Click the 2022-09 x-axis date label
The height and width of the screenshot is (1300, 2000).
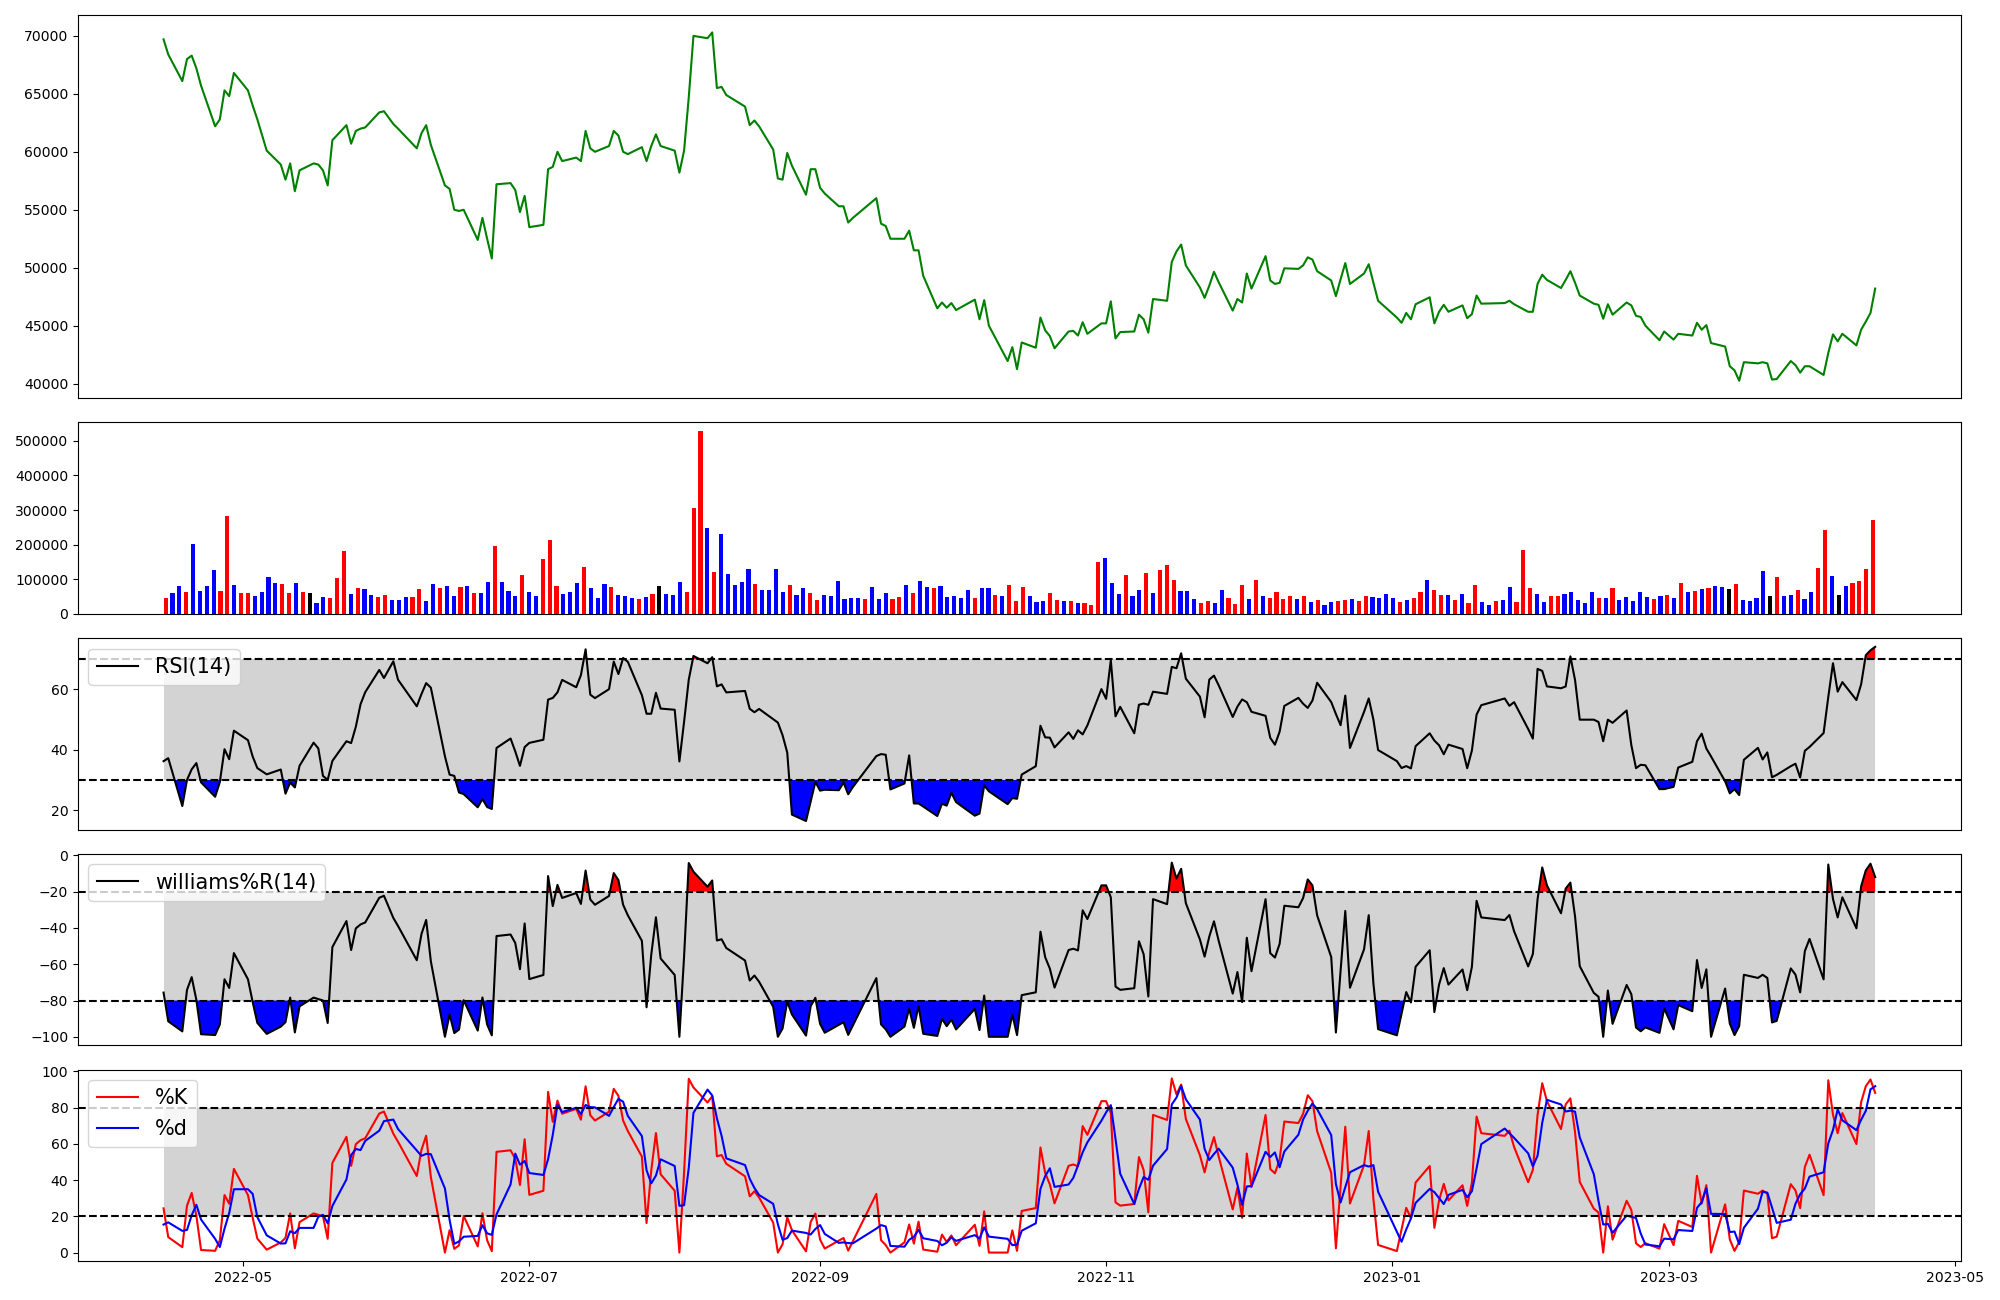click(x=820, y=1276)
